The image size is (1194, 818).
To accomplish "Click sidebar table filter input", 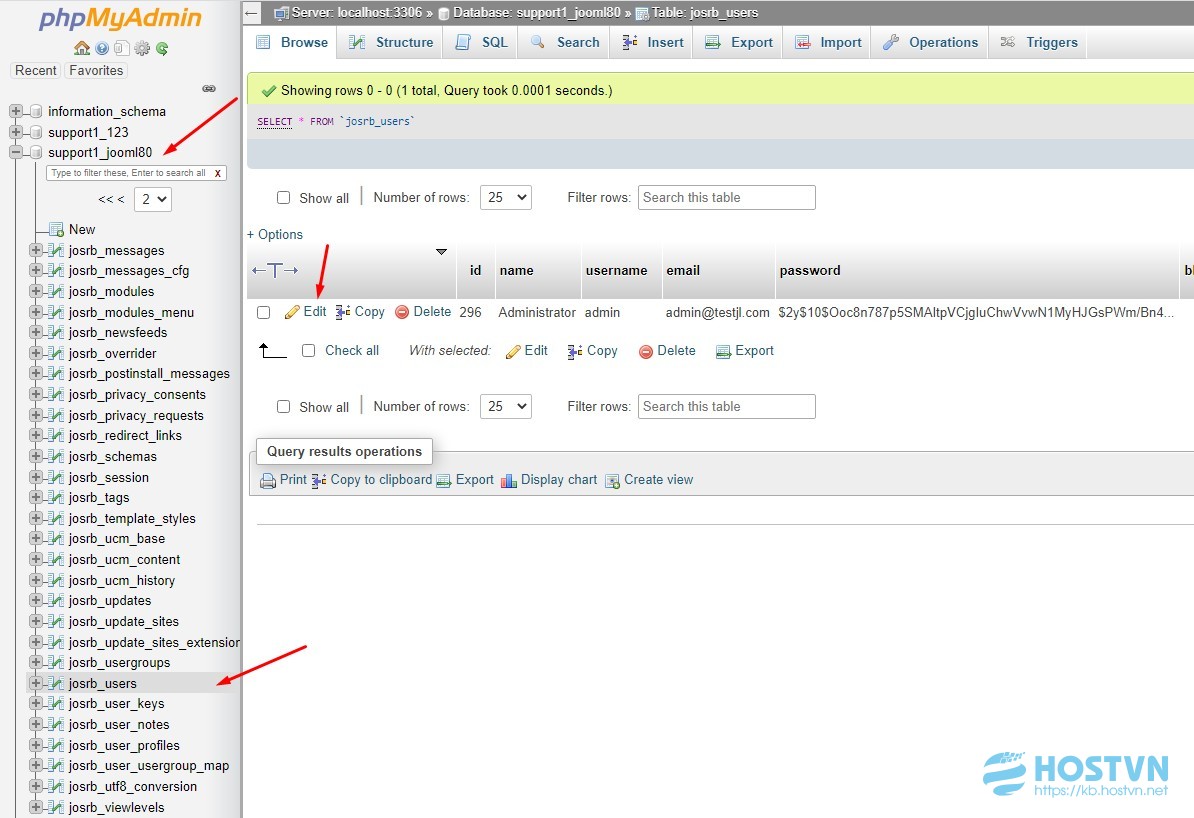I will point(136,173).
